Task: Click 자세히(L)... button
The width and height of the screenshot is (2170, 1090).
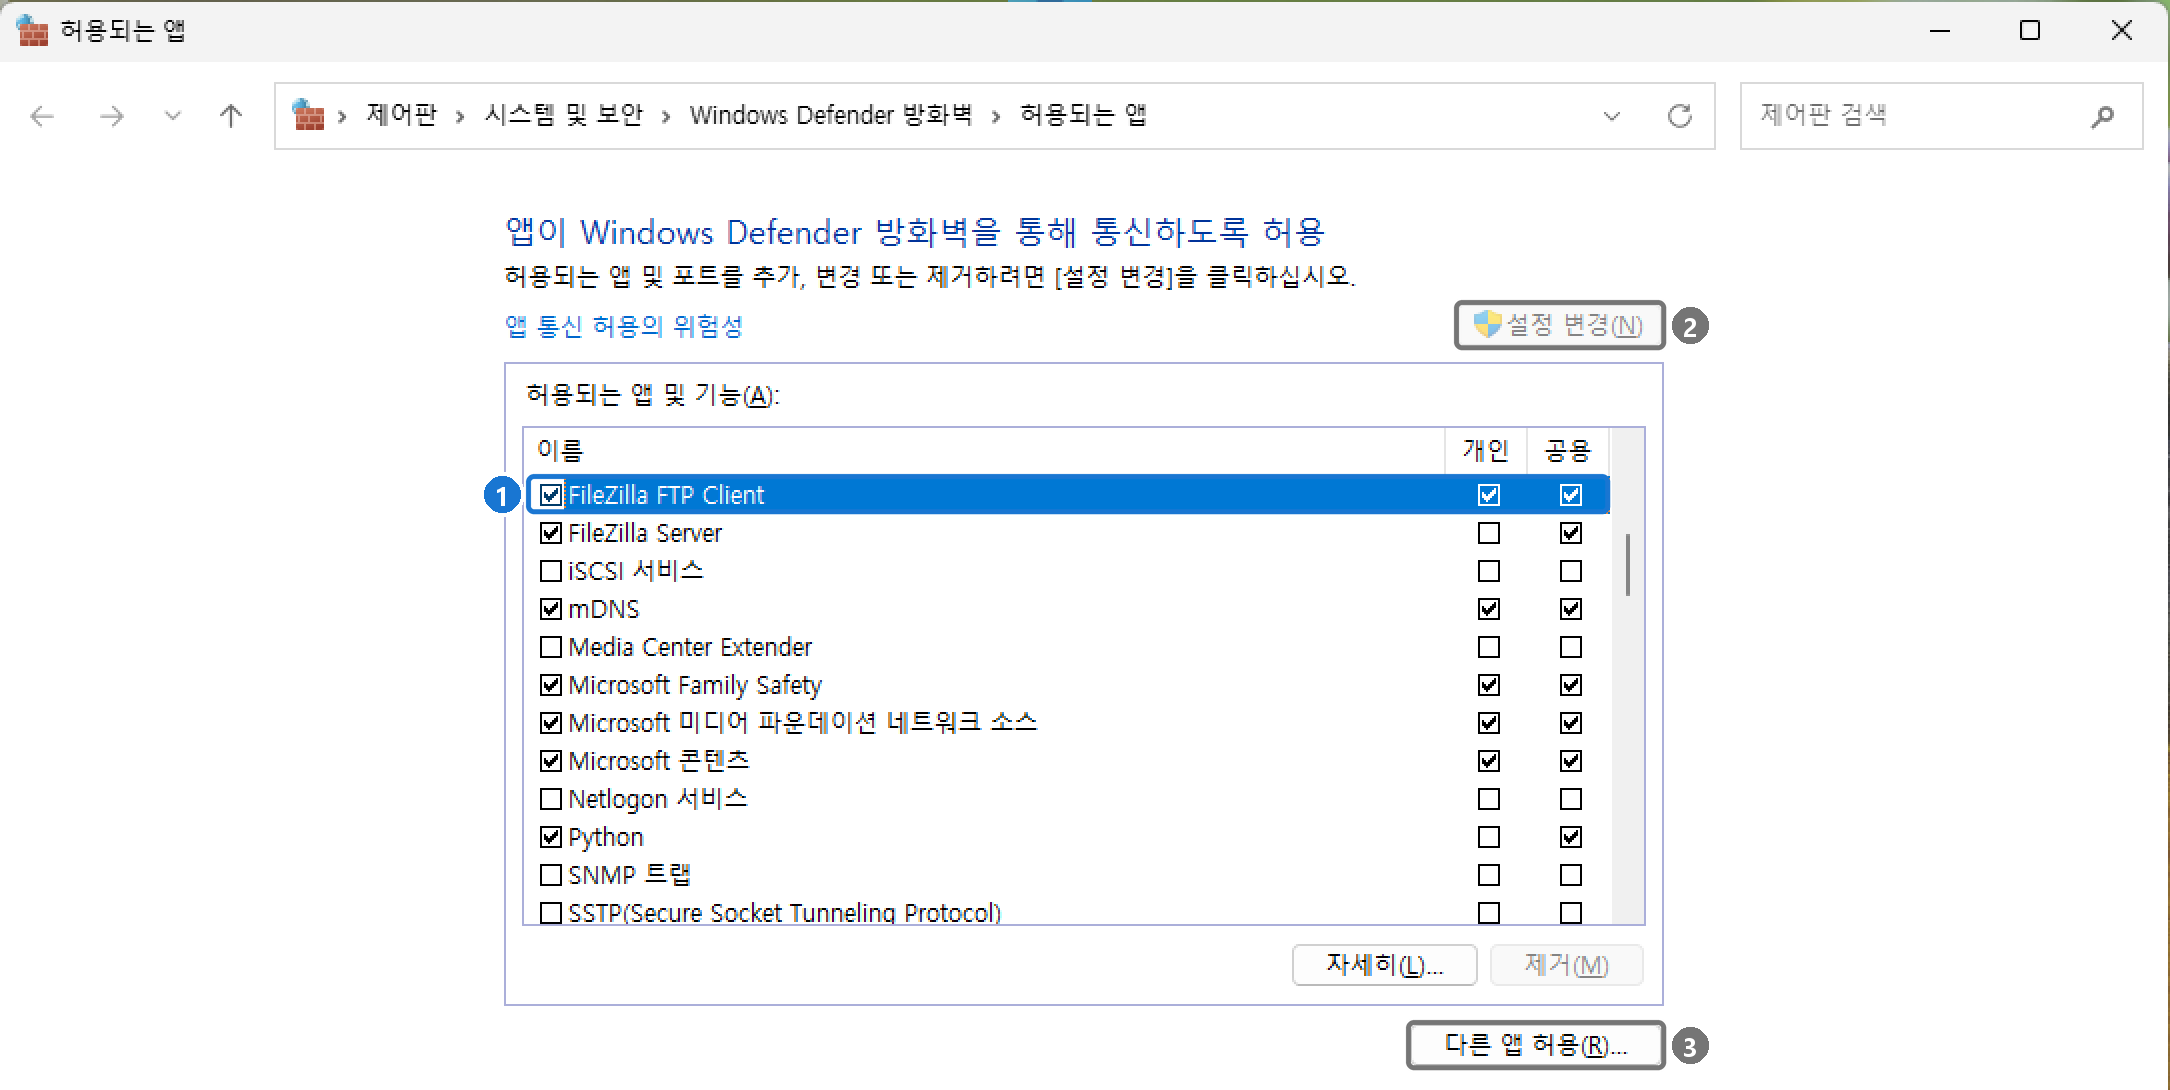Action: [x=1385, y=965]
